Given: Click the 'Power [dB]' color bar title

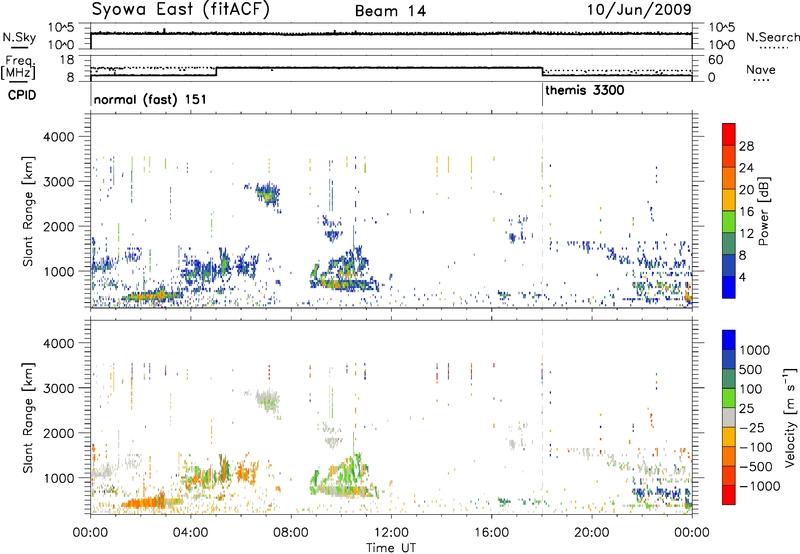Looking at the screenshot, I should pos(763,211).
